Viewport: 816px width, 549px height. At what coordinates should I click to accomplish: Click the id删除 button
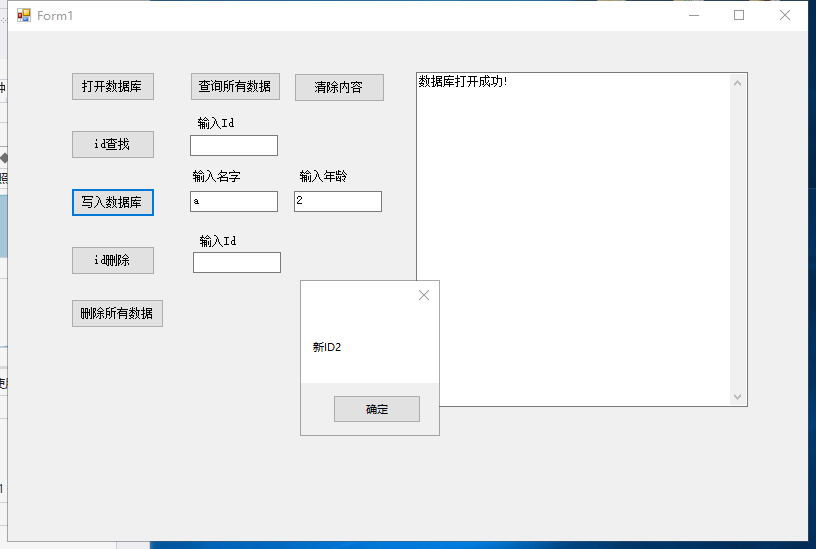point(113,261)
